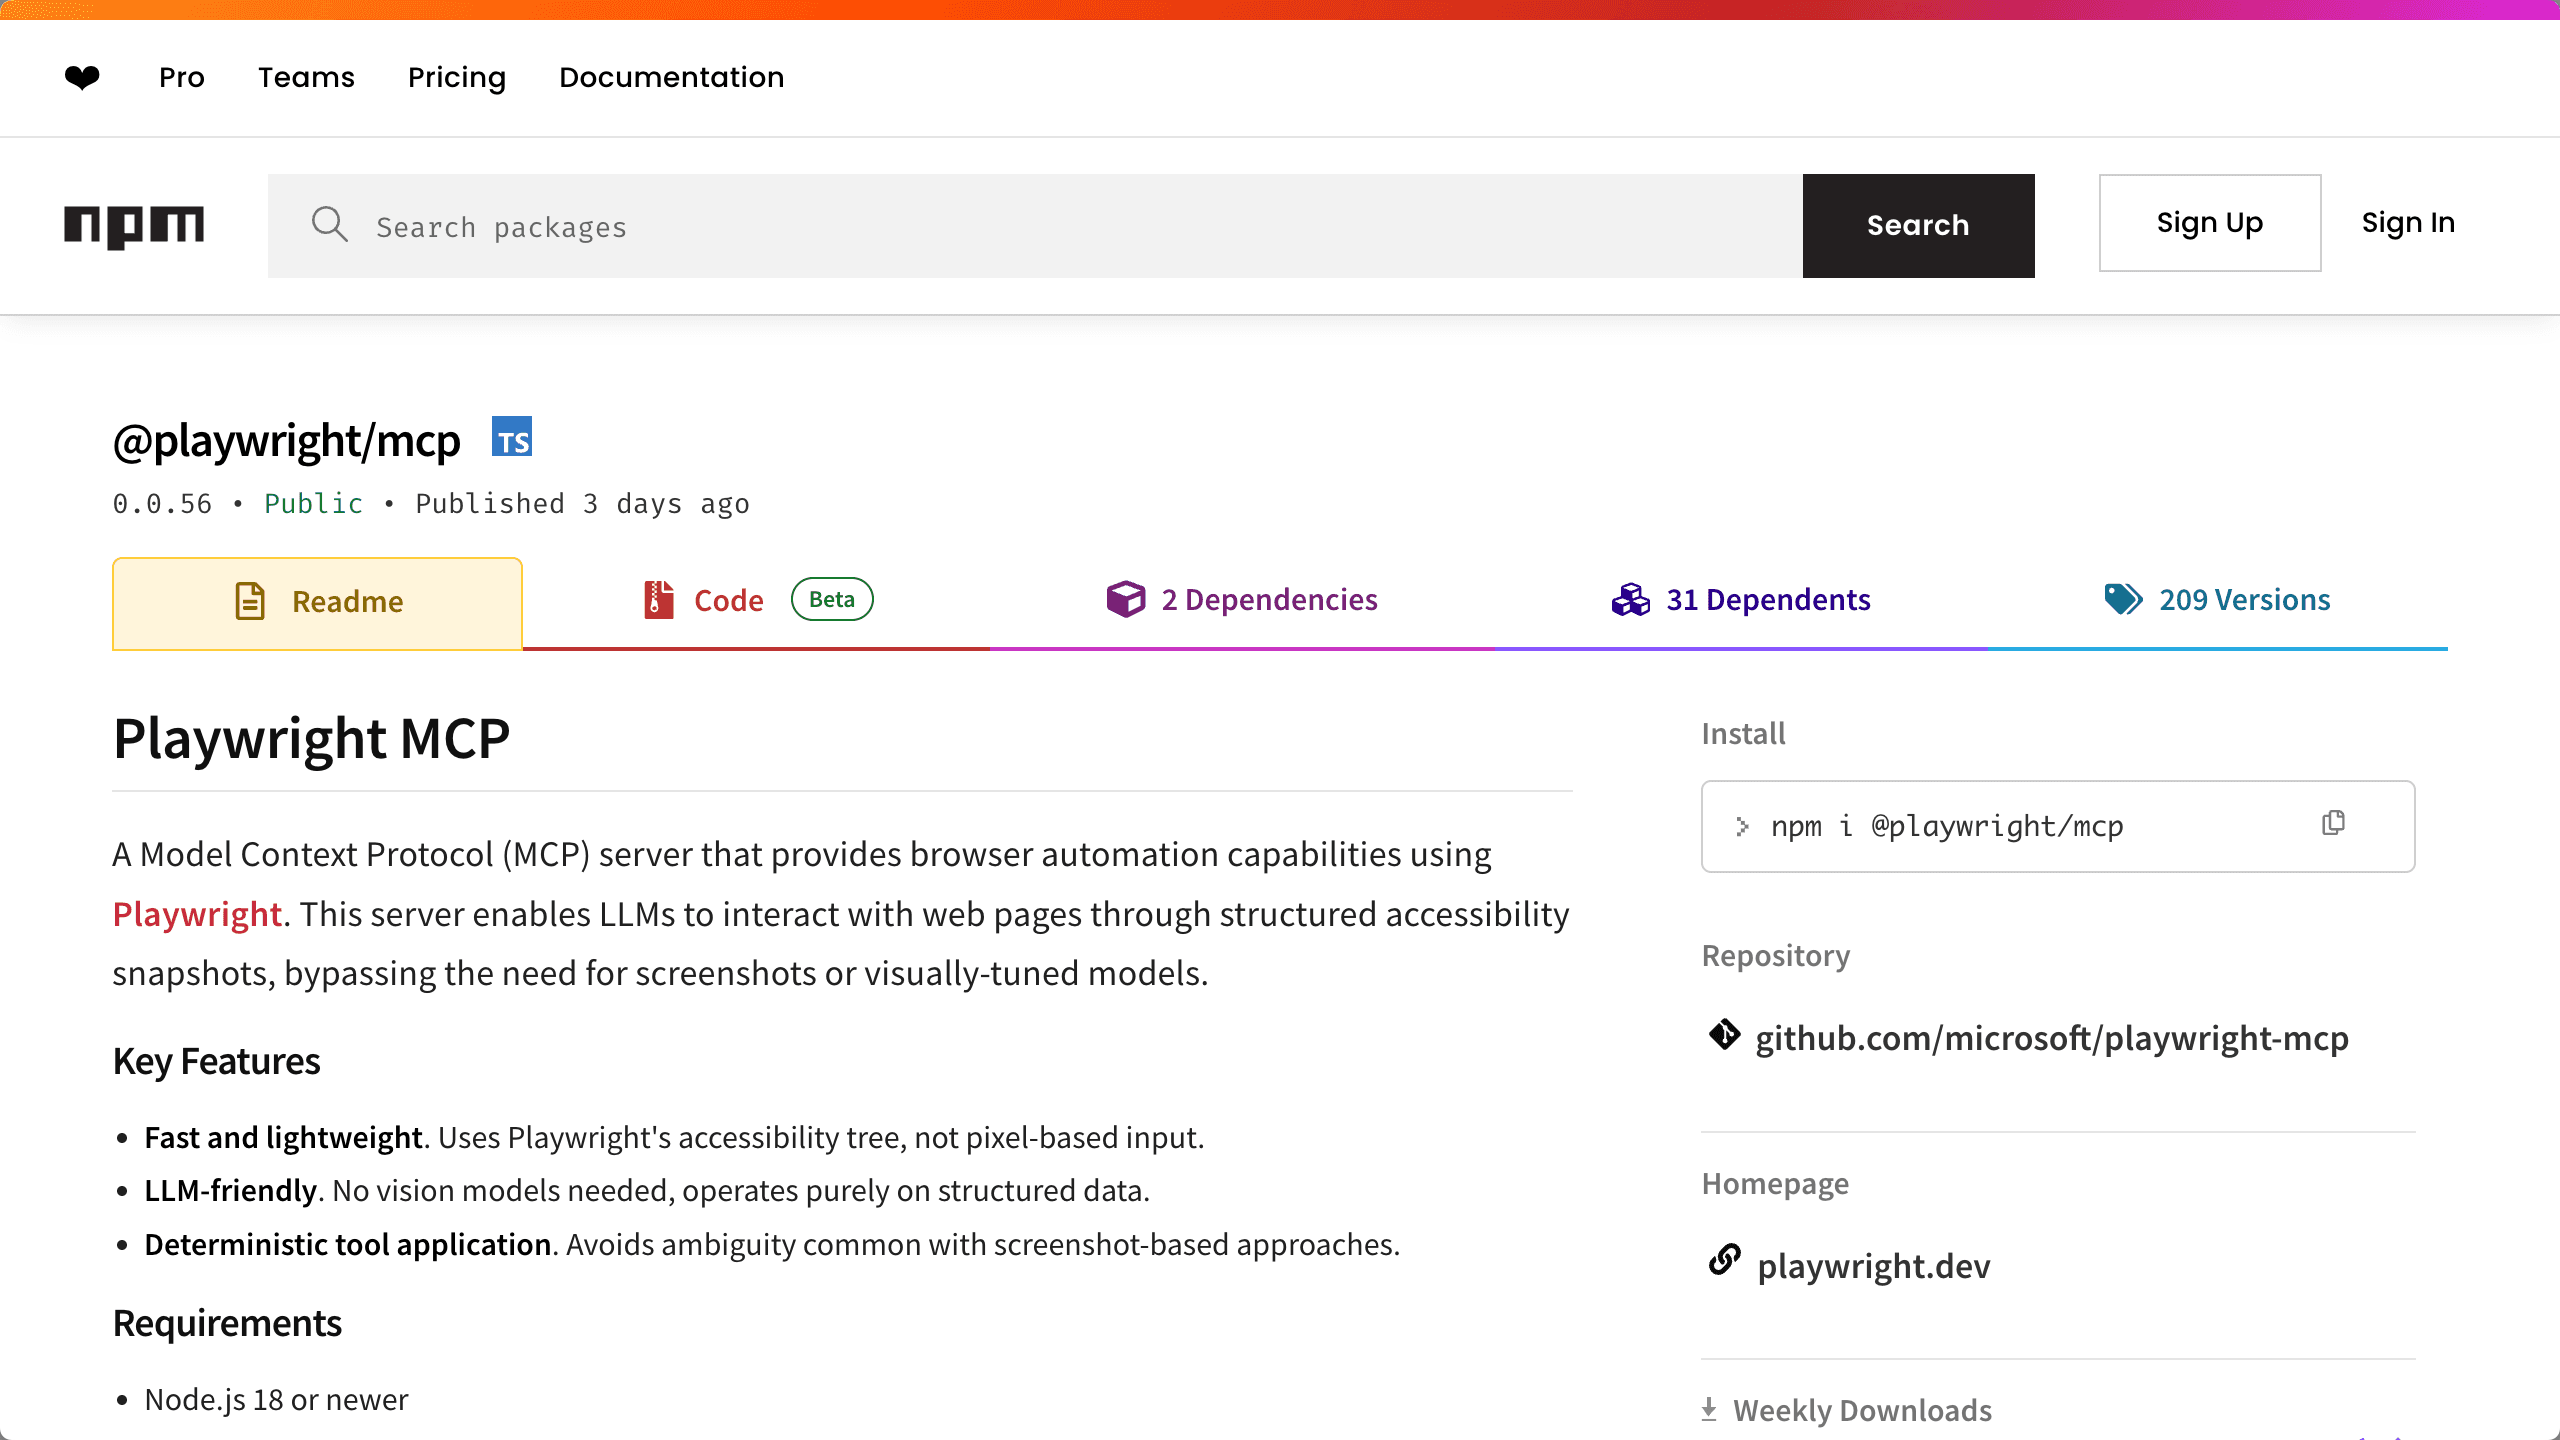
Task: Click the TS TypeScript badge next to package name
Action: tap(513, 437)
